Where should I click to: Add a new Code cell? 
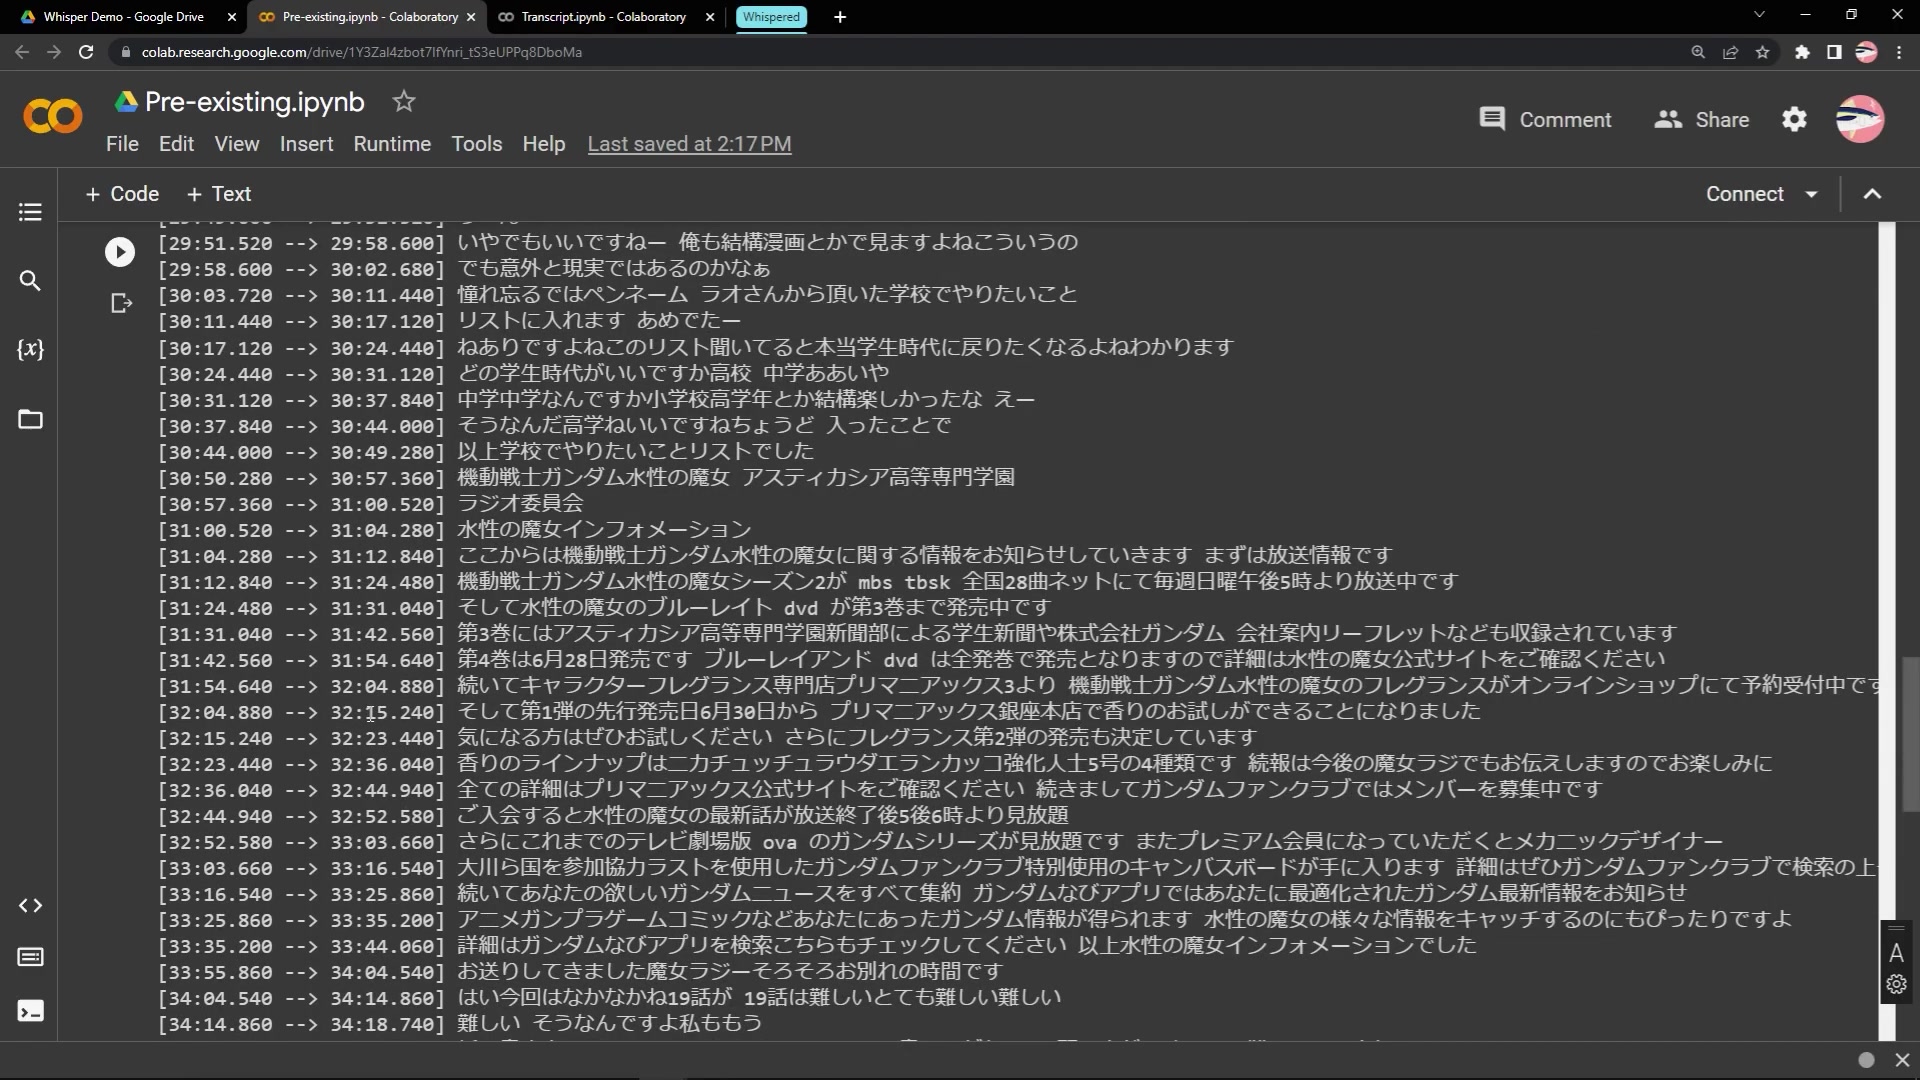tap(122, 194)
